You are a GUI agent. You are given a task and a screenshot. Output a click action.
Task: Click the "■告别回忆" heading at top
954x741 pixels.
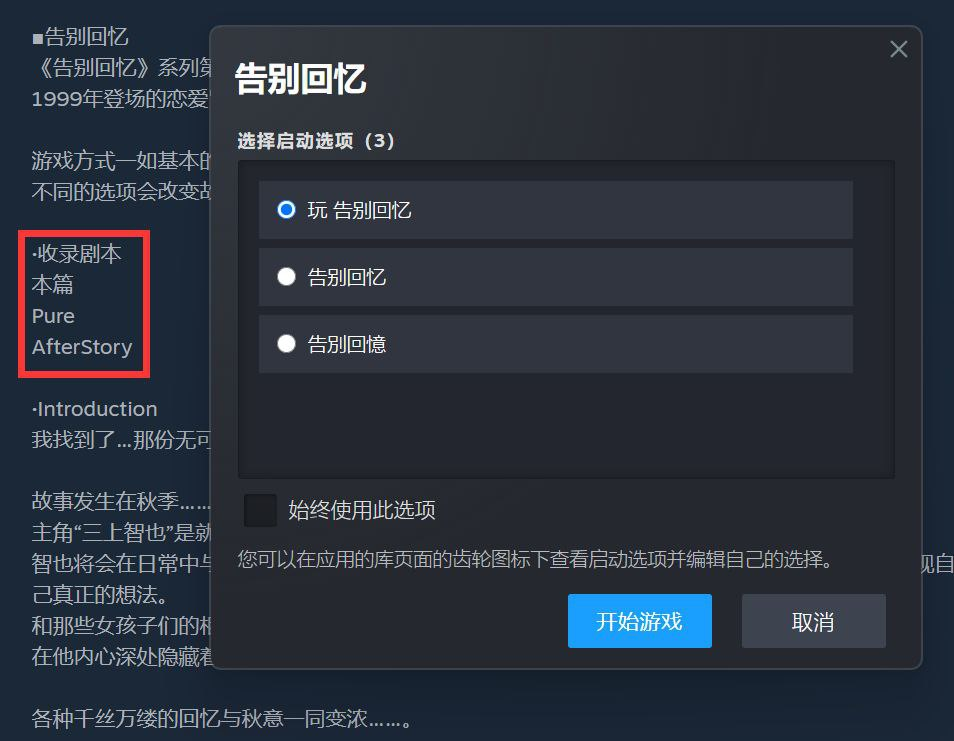(80, 37)
